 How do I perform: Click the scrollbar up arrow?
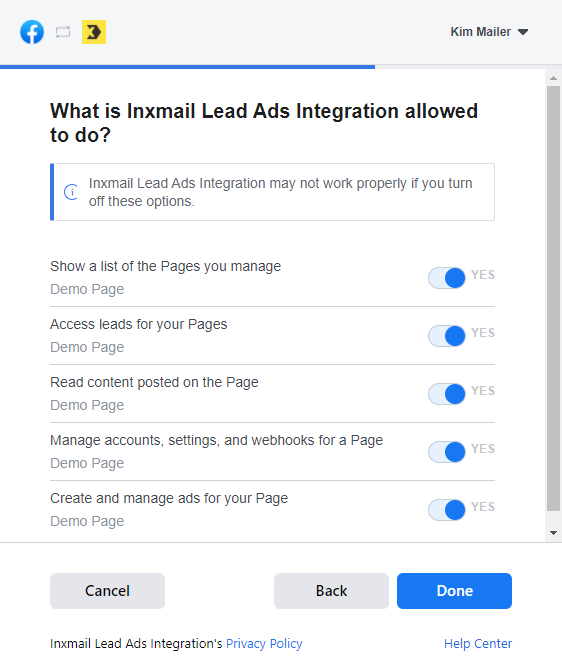[x=553, y=78]
